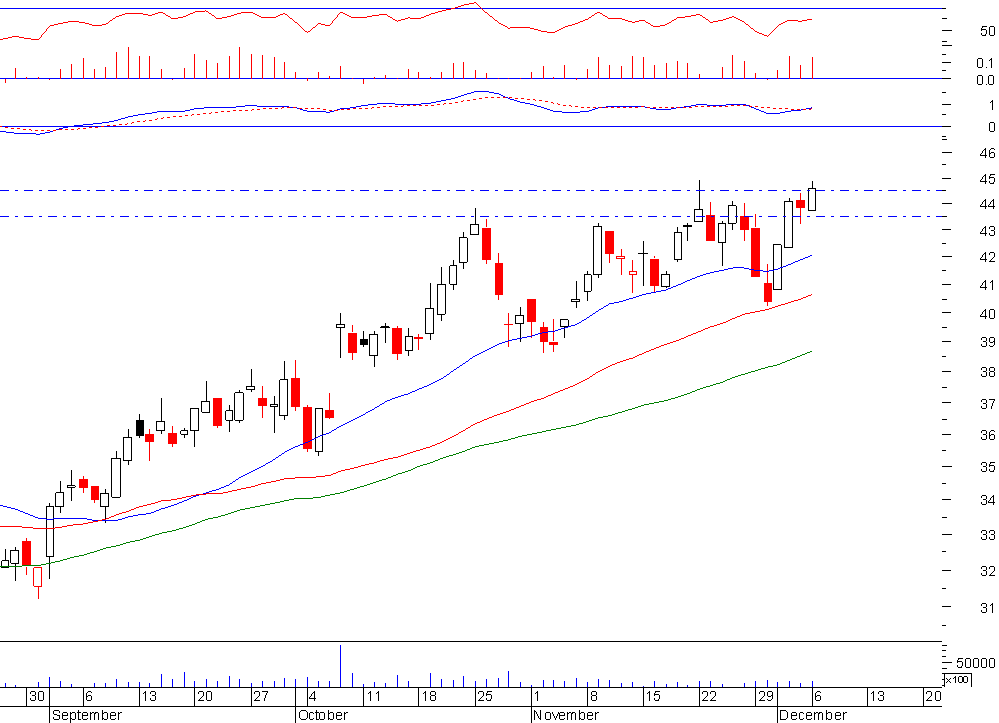The height and width of the screenshot is (723, 999).
Task: Click the date label 15 on time axis
Action: point(653,696)
